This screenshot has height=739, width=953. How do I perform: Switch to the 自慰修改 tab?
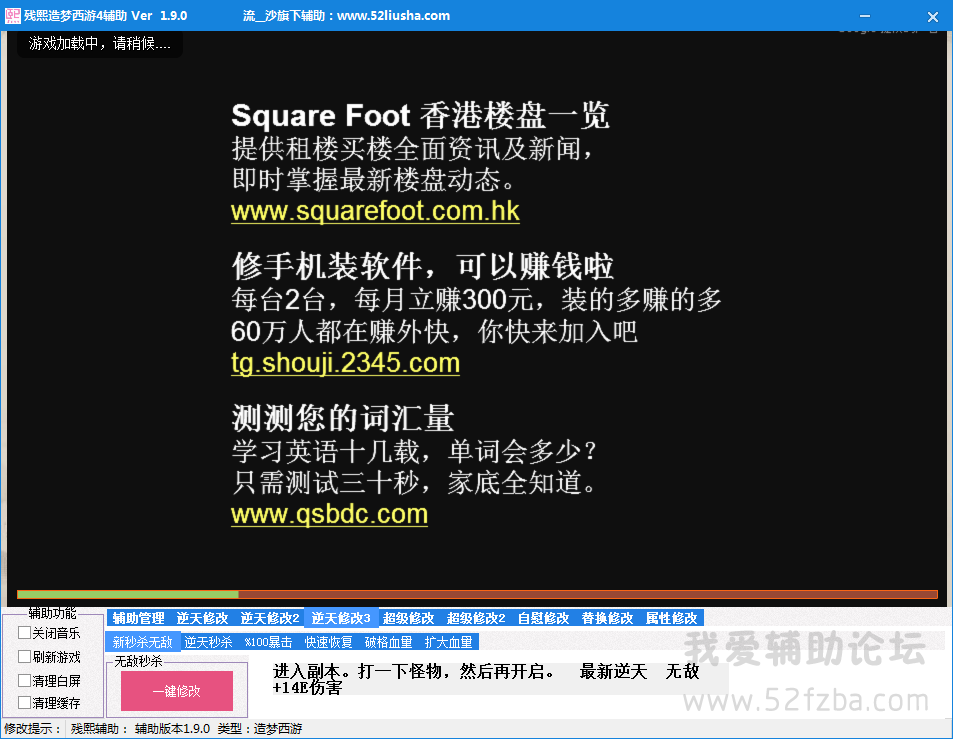tap(543, 618)
